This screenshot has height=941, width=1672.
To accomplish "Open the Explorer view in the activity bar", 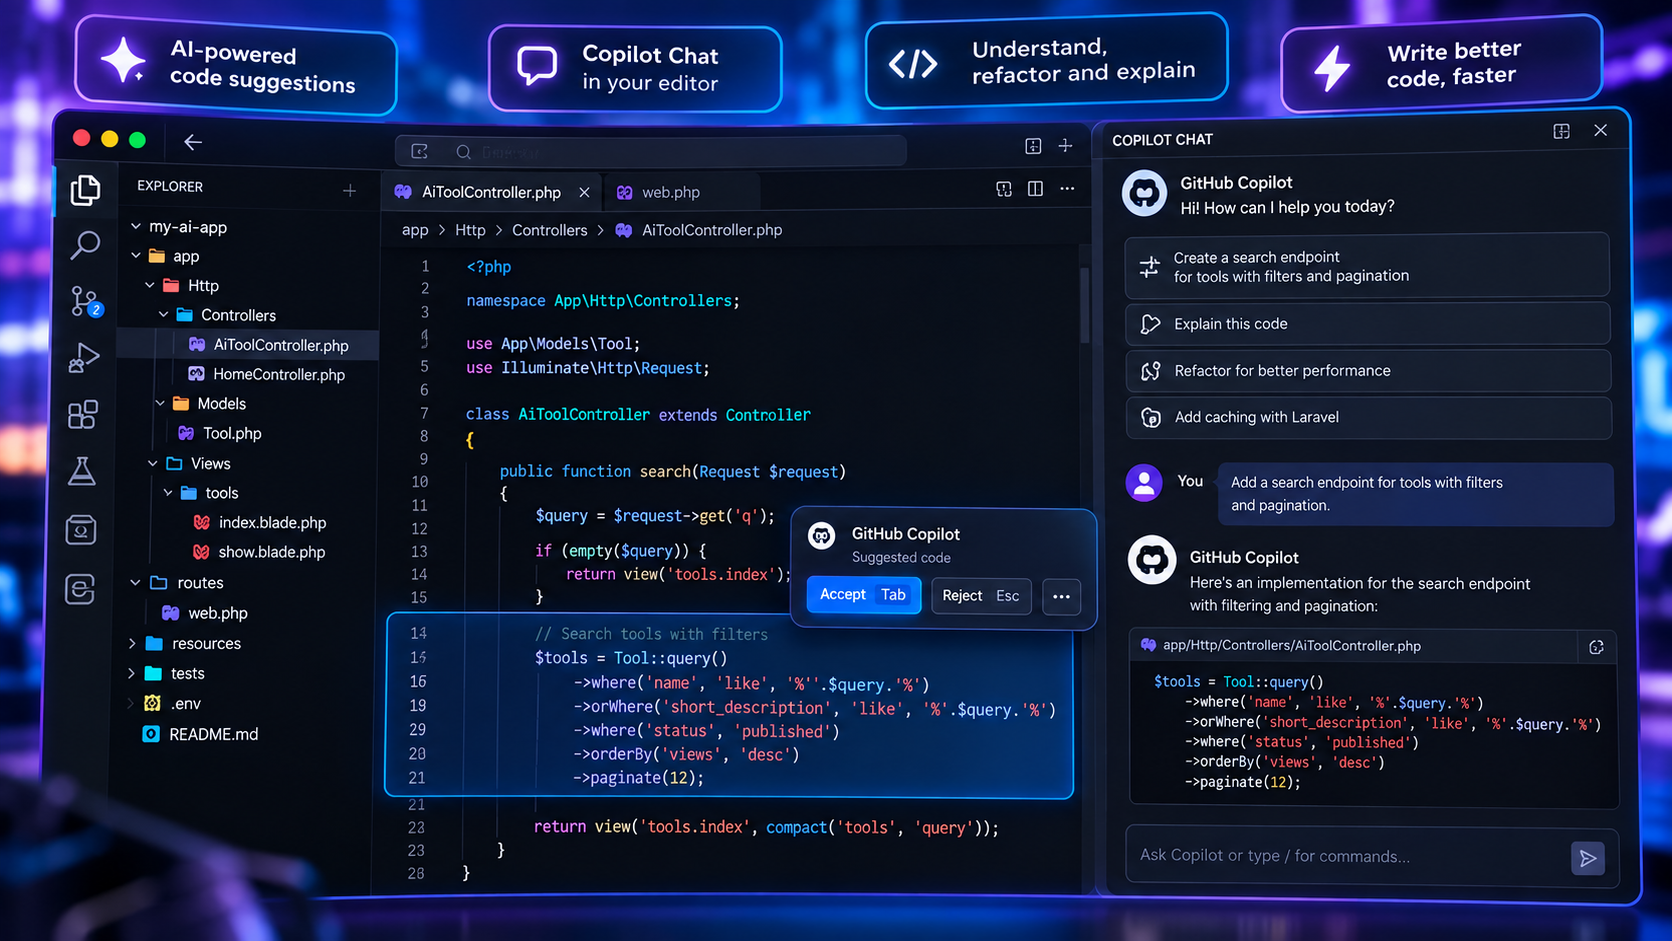I will [x=85, y=189].
